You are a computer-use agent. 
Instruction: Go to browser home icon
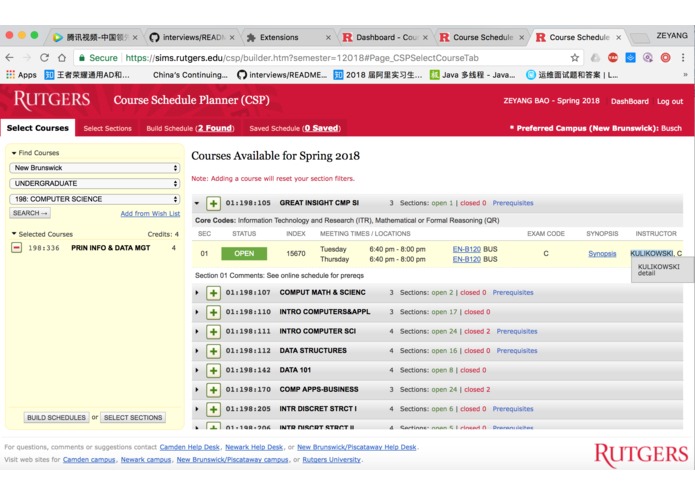pos(62,58)
